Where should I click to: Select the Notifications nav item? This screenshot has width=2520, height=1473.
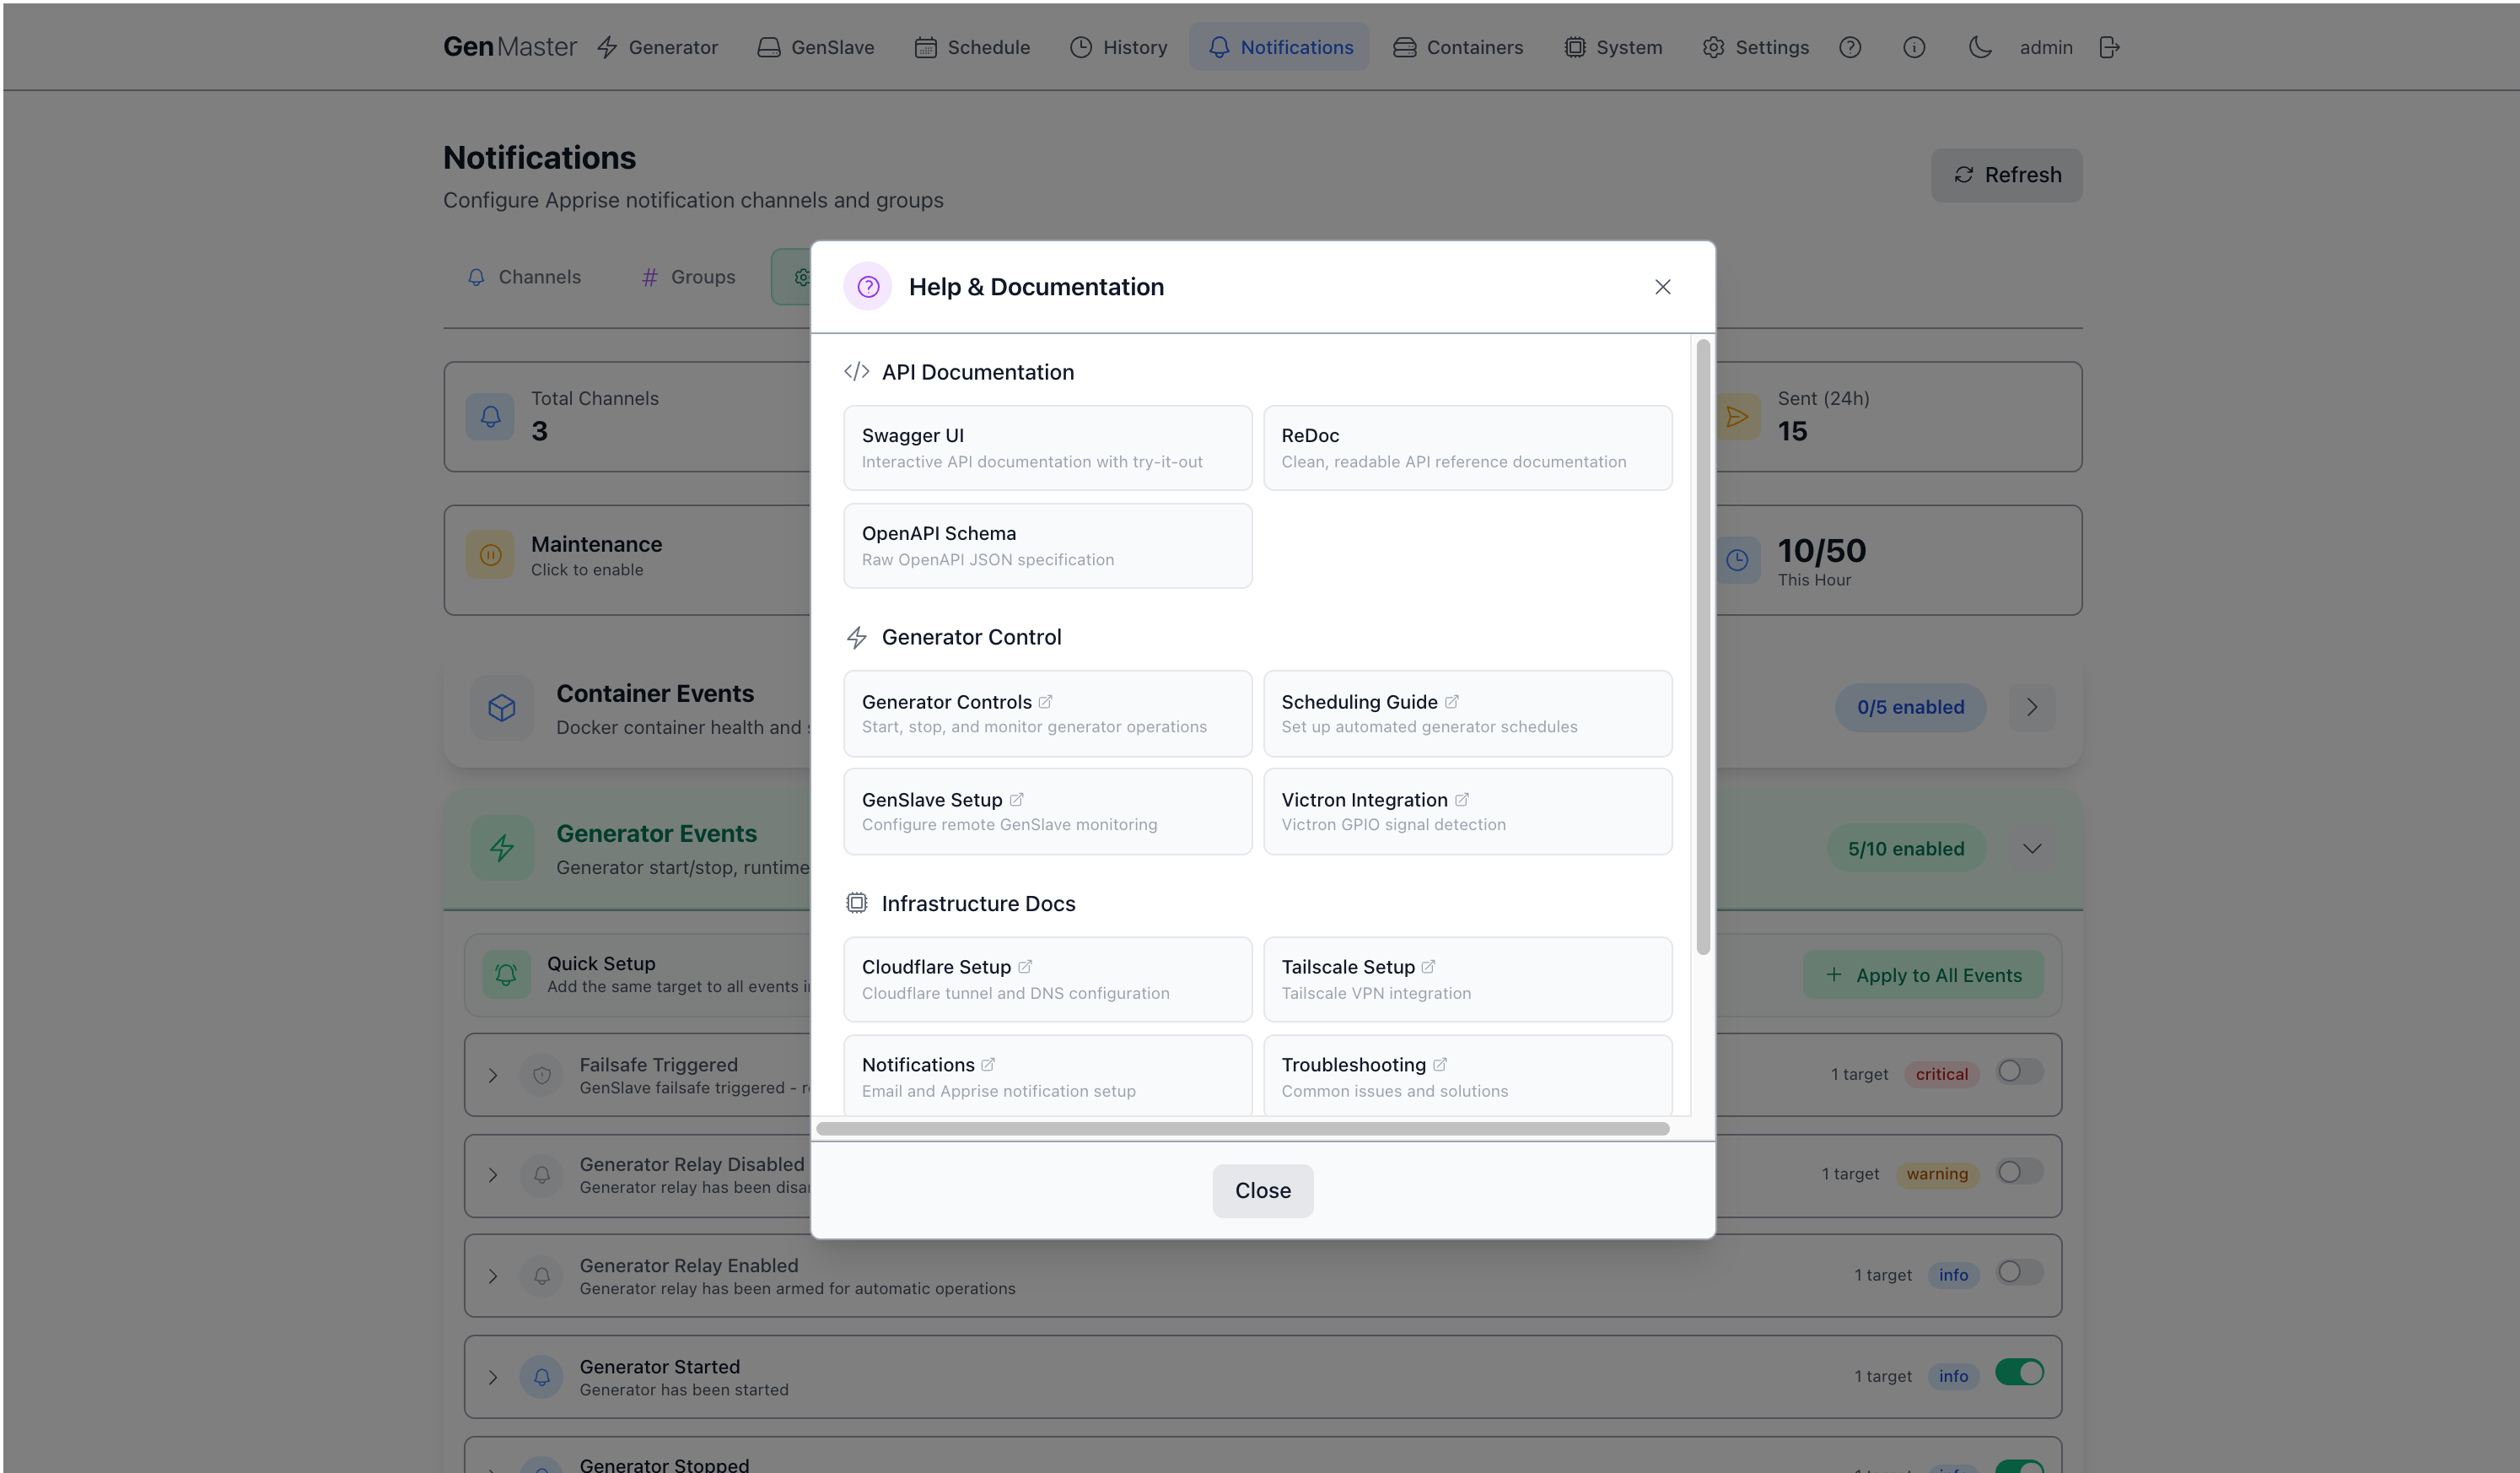[1280, 47]
